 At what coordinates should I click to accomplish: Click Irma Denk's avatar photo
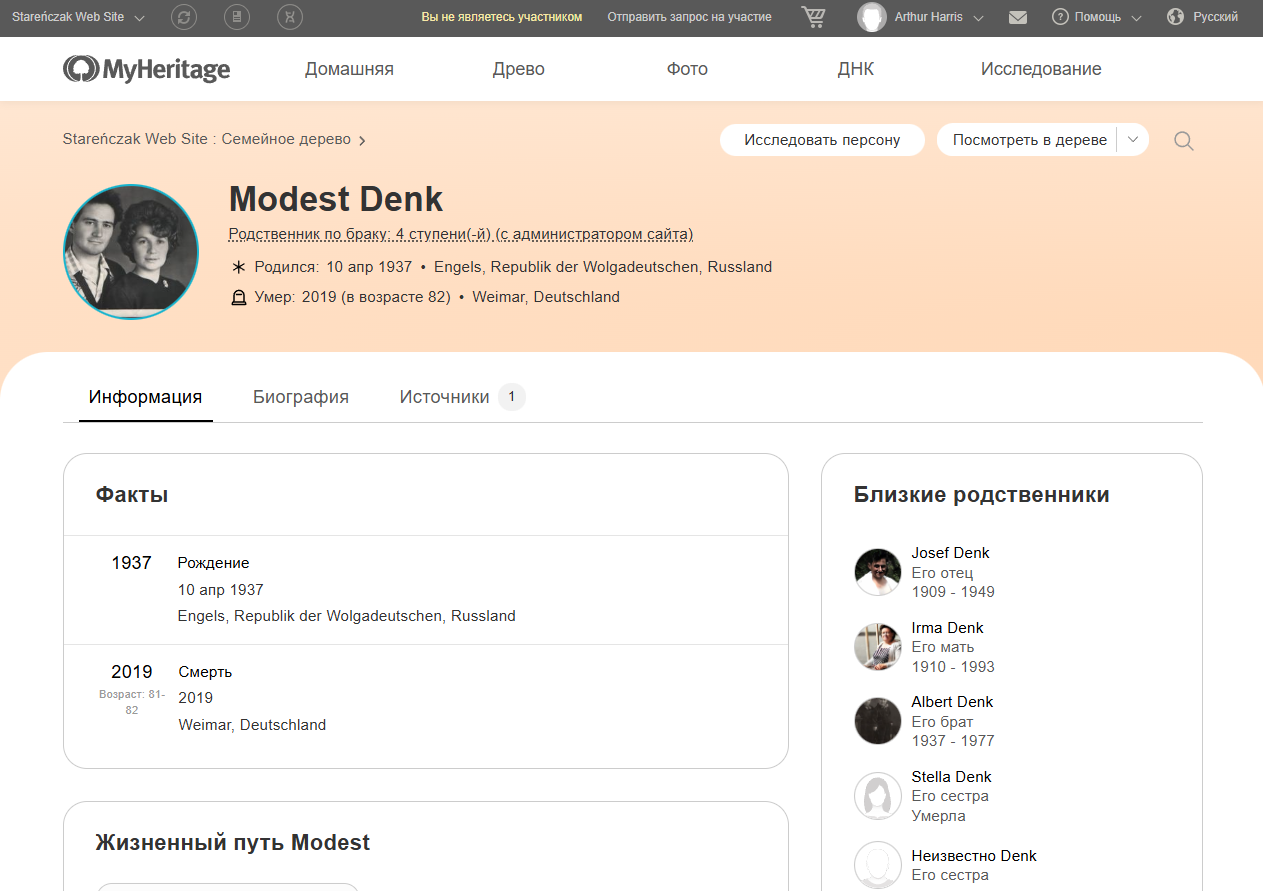[x=878, y=646]
